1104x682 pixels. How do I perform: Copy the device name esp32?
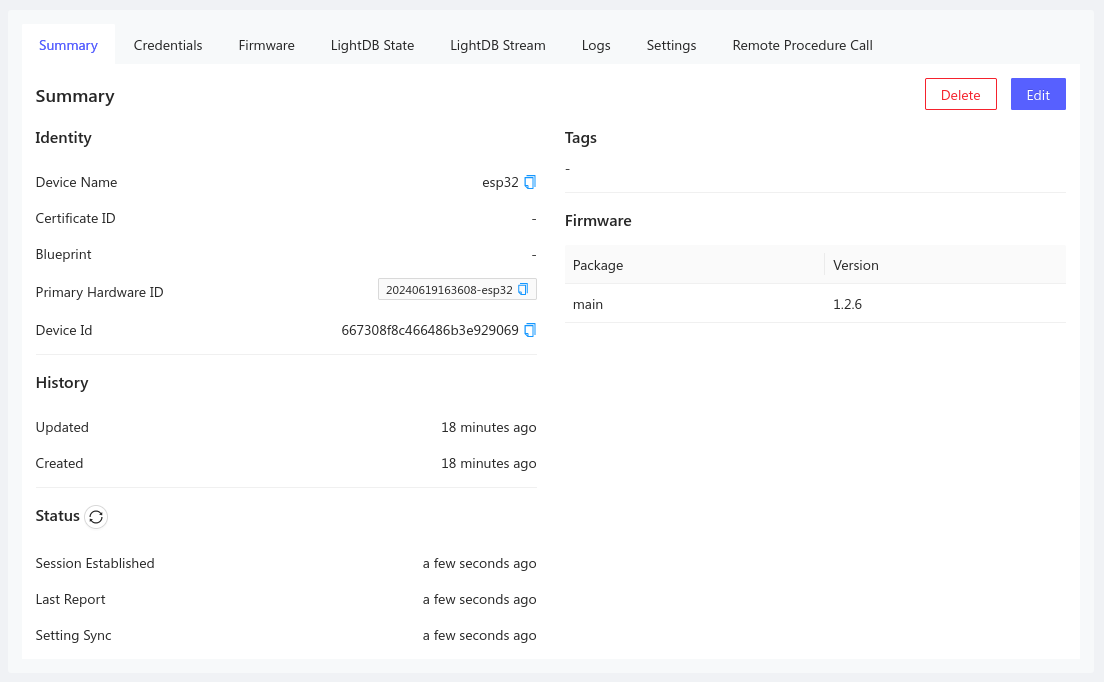[529, 182]
